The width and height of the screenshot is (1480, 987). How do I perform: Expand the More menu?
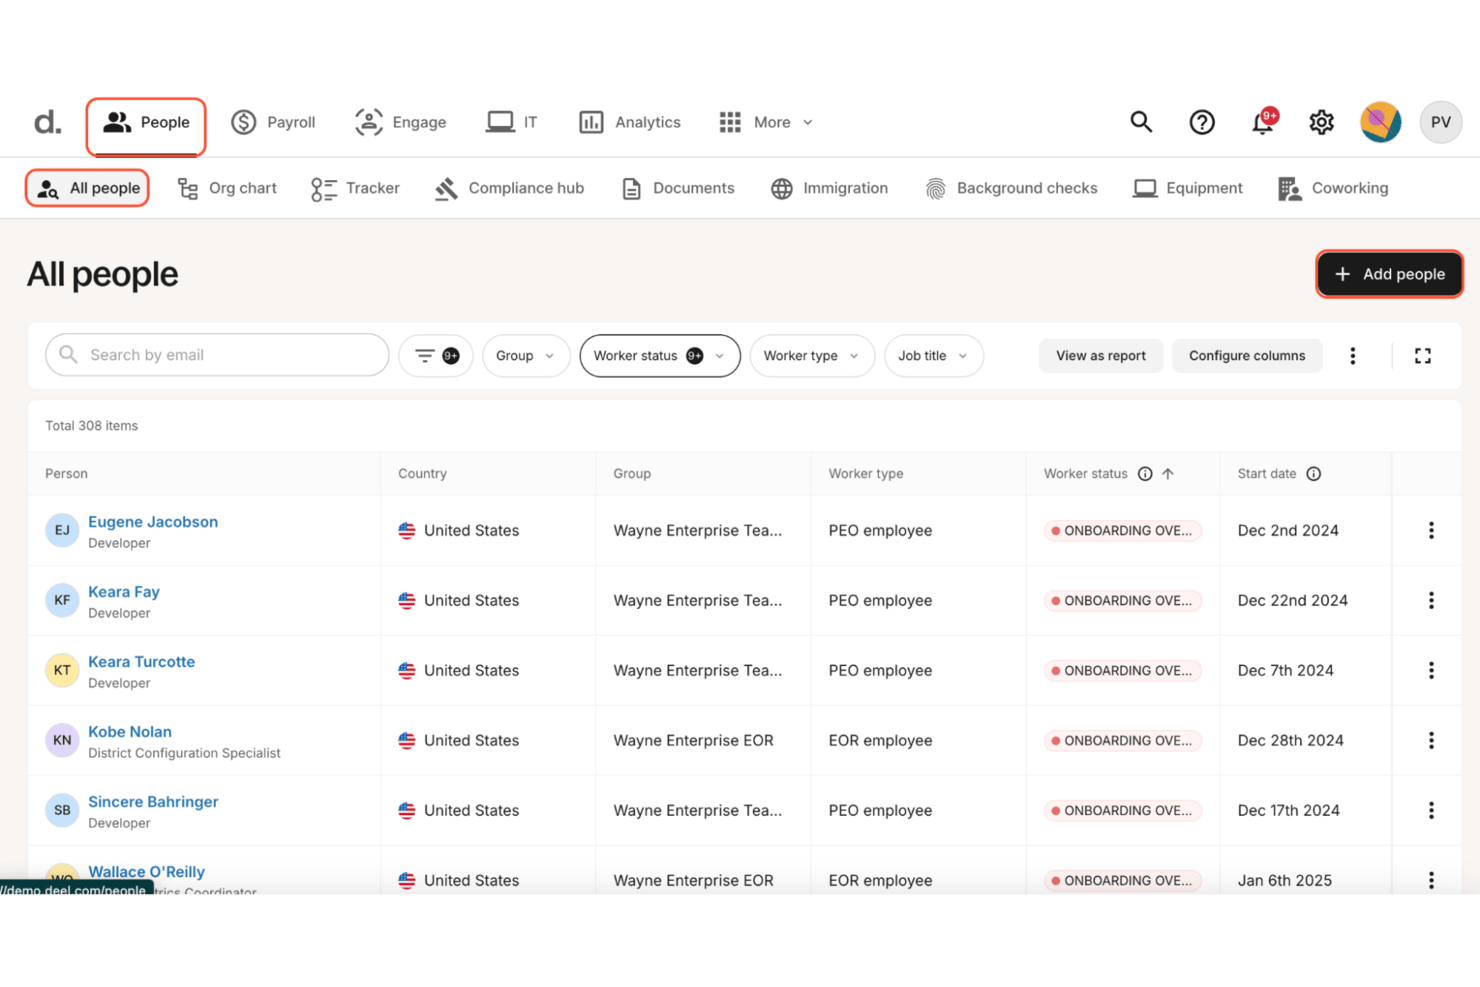766,122
